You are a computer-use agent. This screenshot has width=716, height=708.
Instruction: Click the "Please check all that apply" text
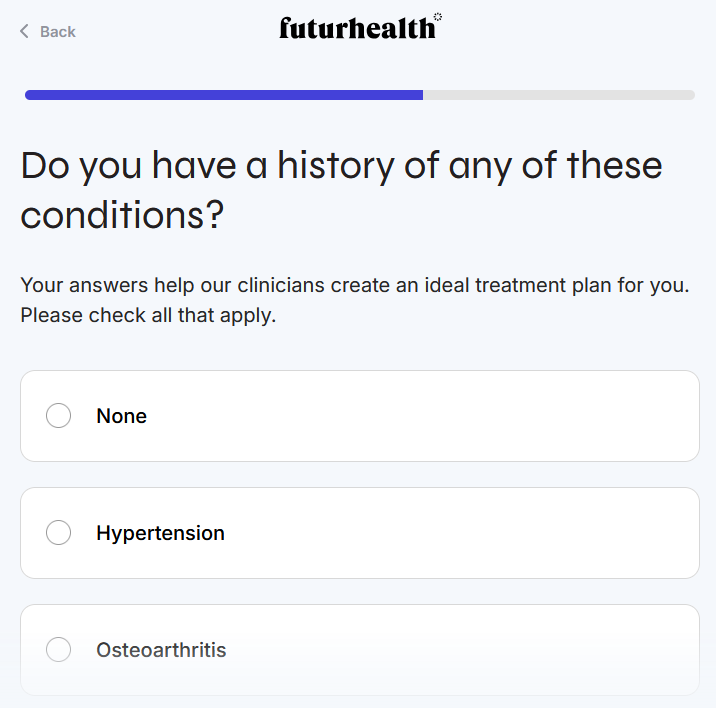148,315
